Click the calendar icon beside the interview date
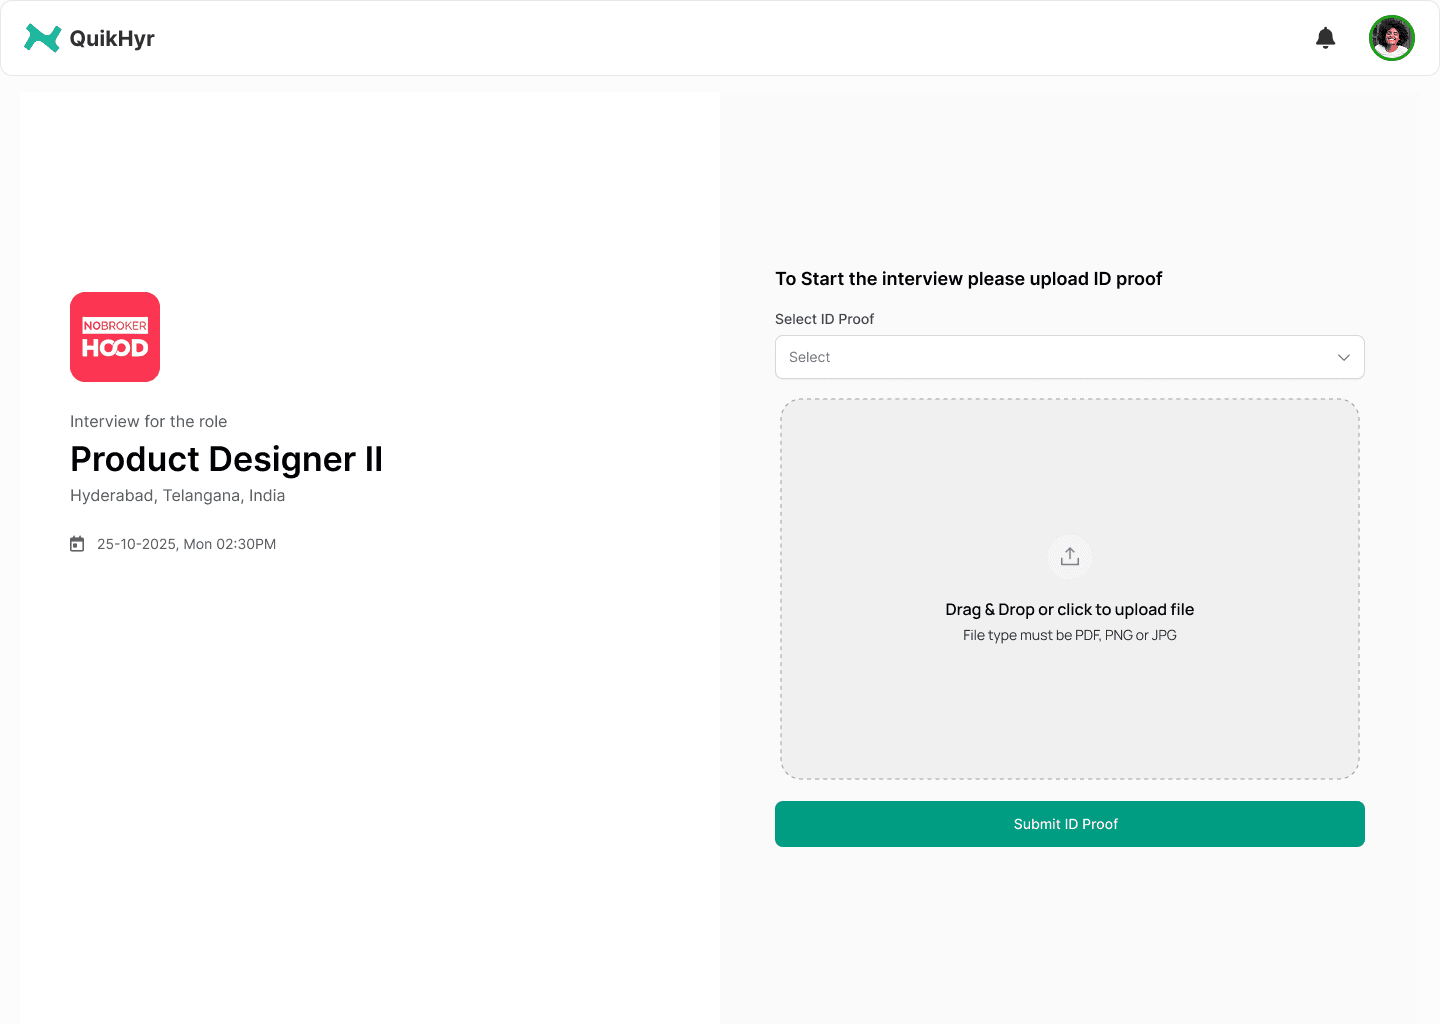Screen dimensions: 1440x1024 click(x=77, y=543)
